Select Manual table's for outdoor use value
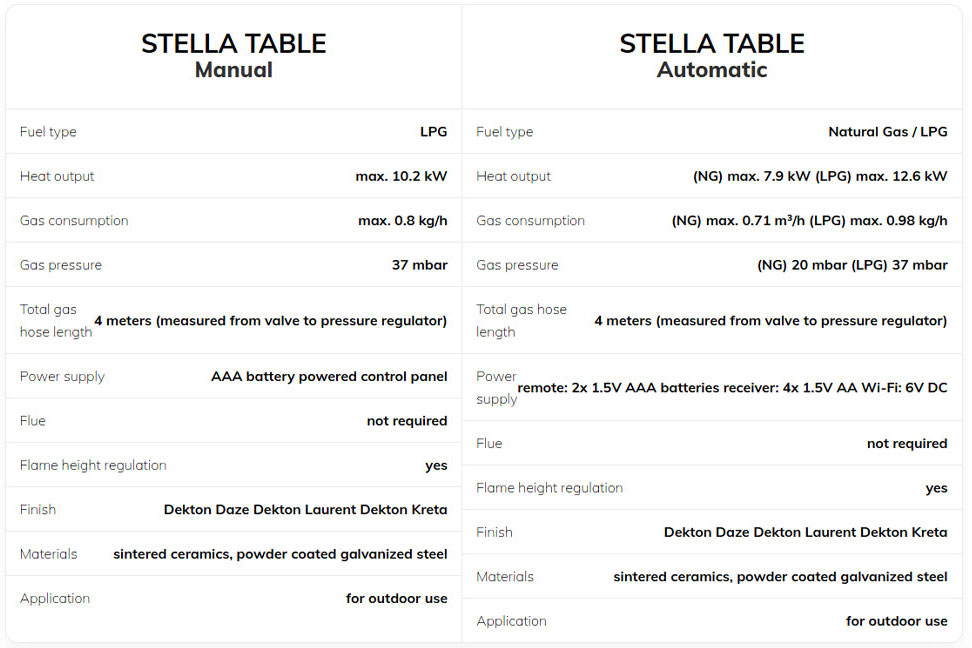The image size is (972, 648). click(x=396, y=599)
